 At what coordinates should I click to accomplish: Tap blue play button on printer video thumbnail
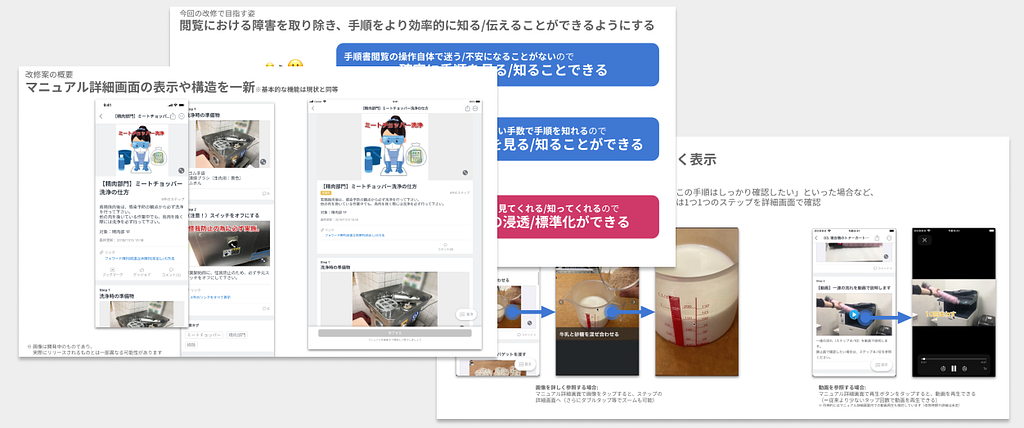854,314
